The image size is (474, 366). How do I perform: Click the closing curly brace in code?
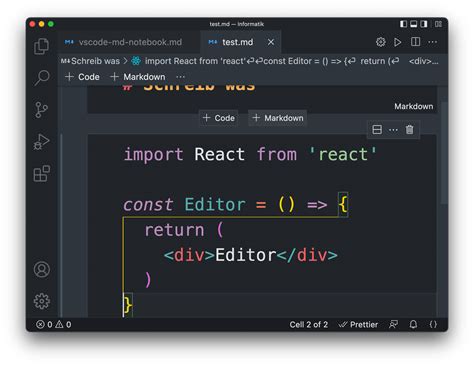click(127, 304)
